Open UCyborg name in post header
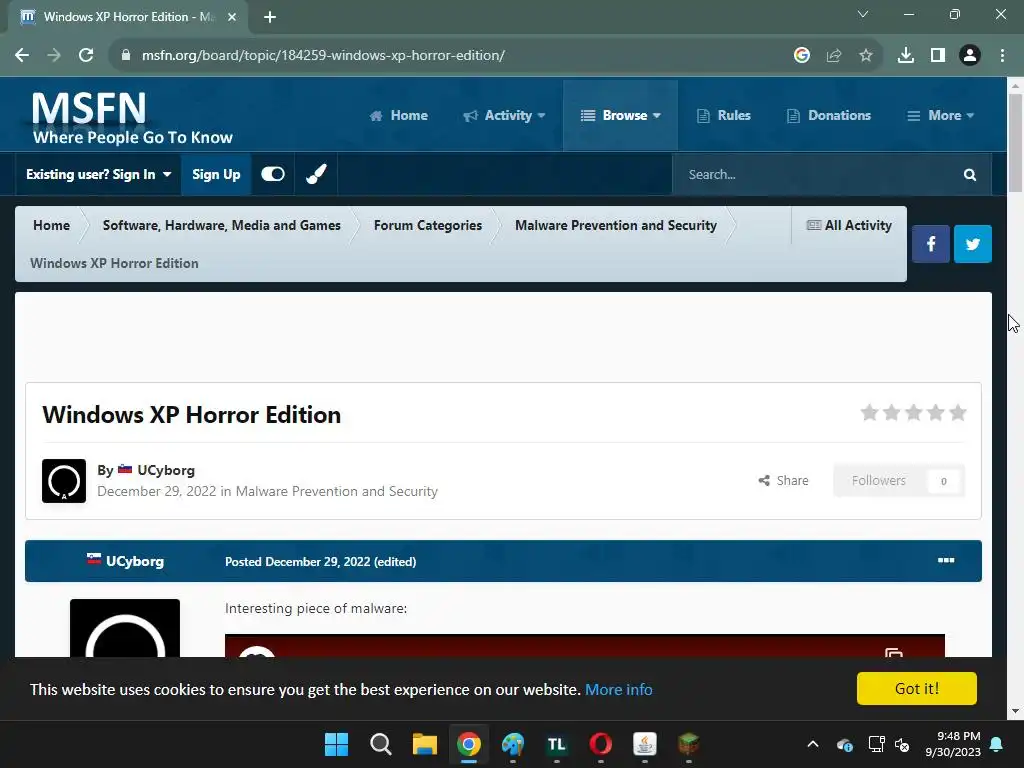 tap(135, 561)
